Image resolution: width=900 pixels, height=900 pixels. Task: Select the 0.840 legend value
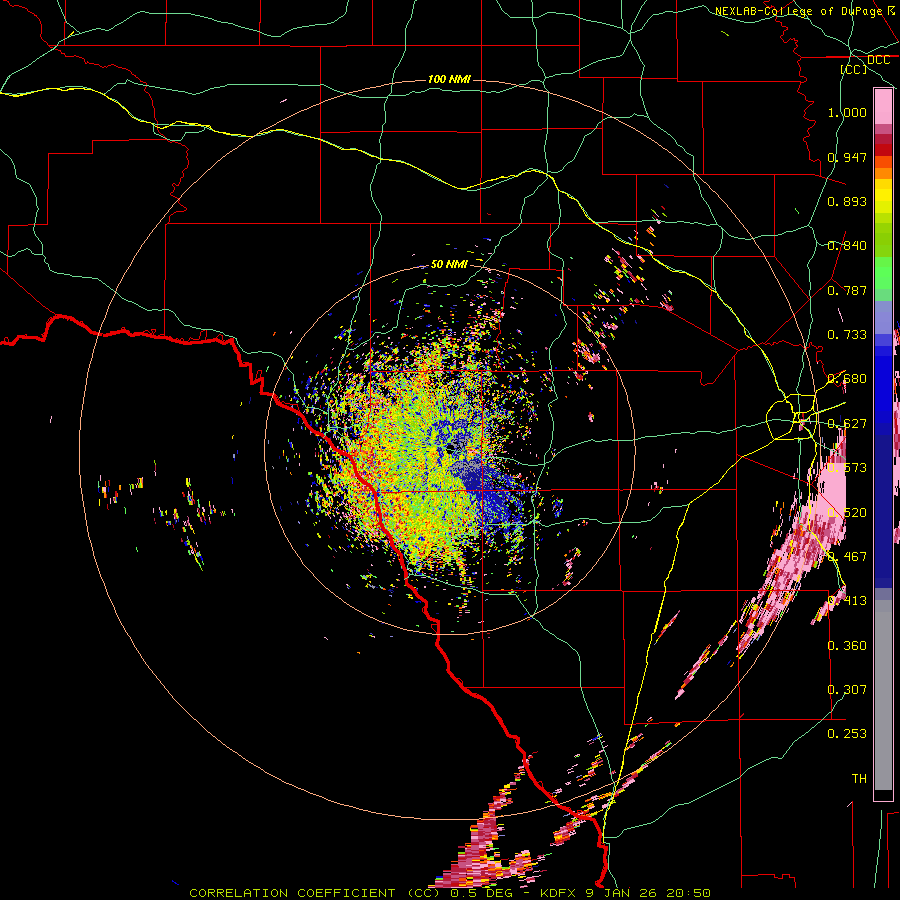coord(847,246)
